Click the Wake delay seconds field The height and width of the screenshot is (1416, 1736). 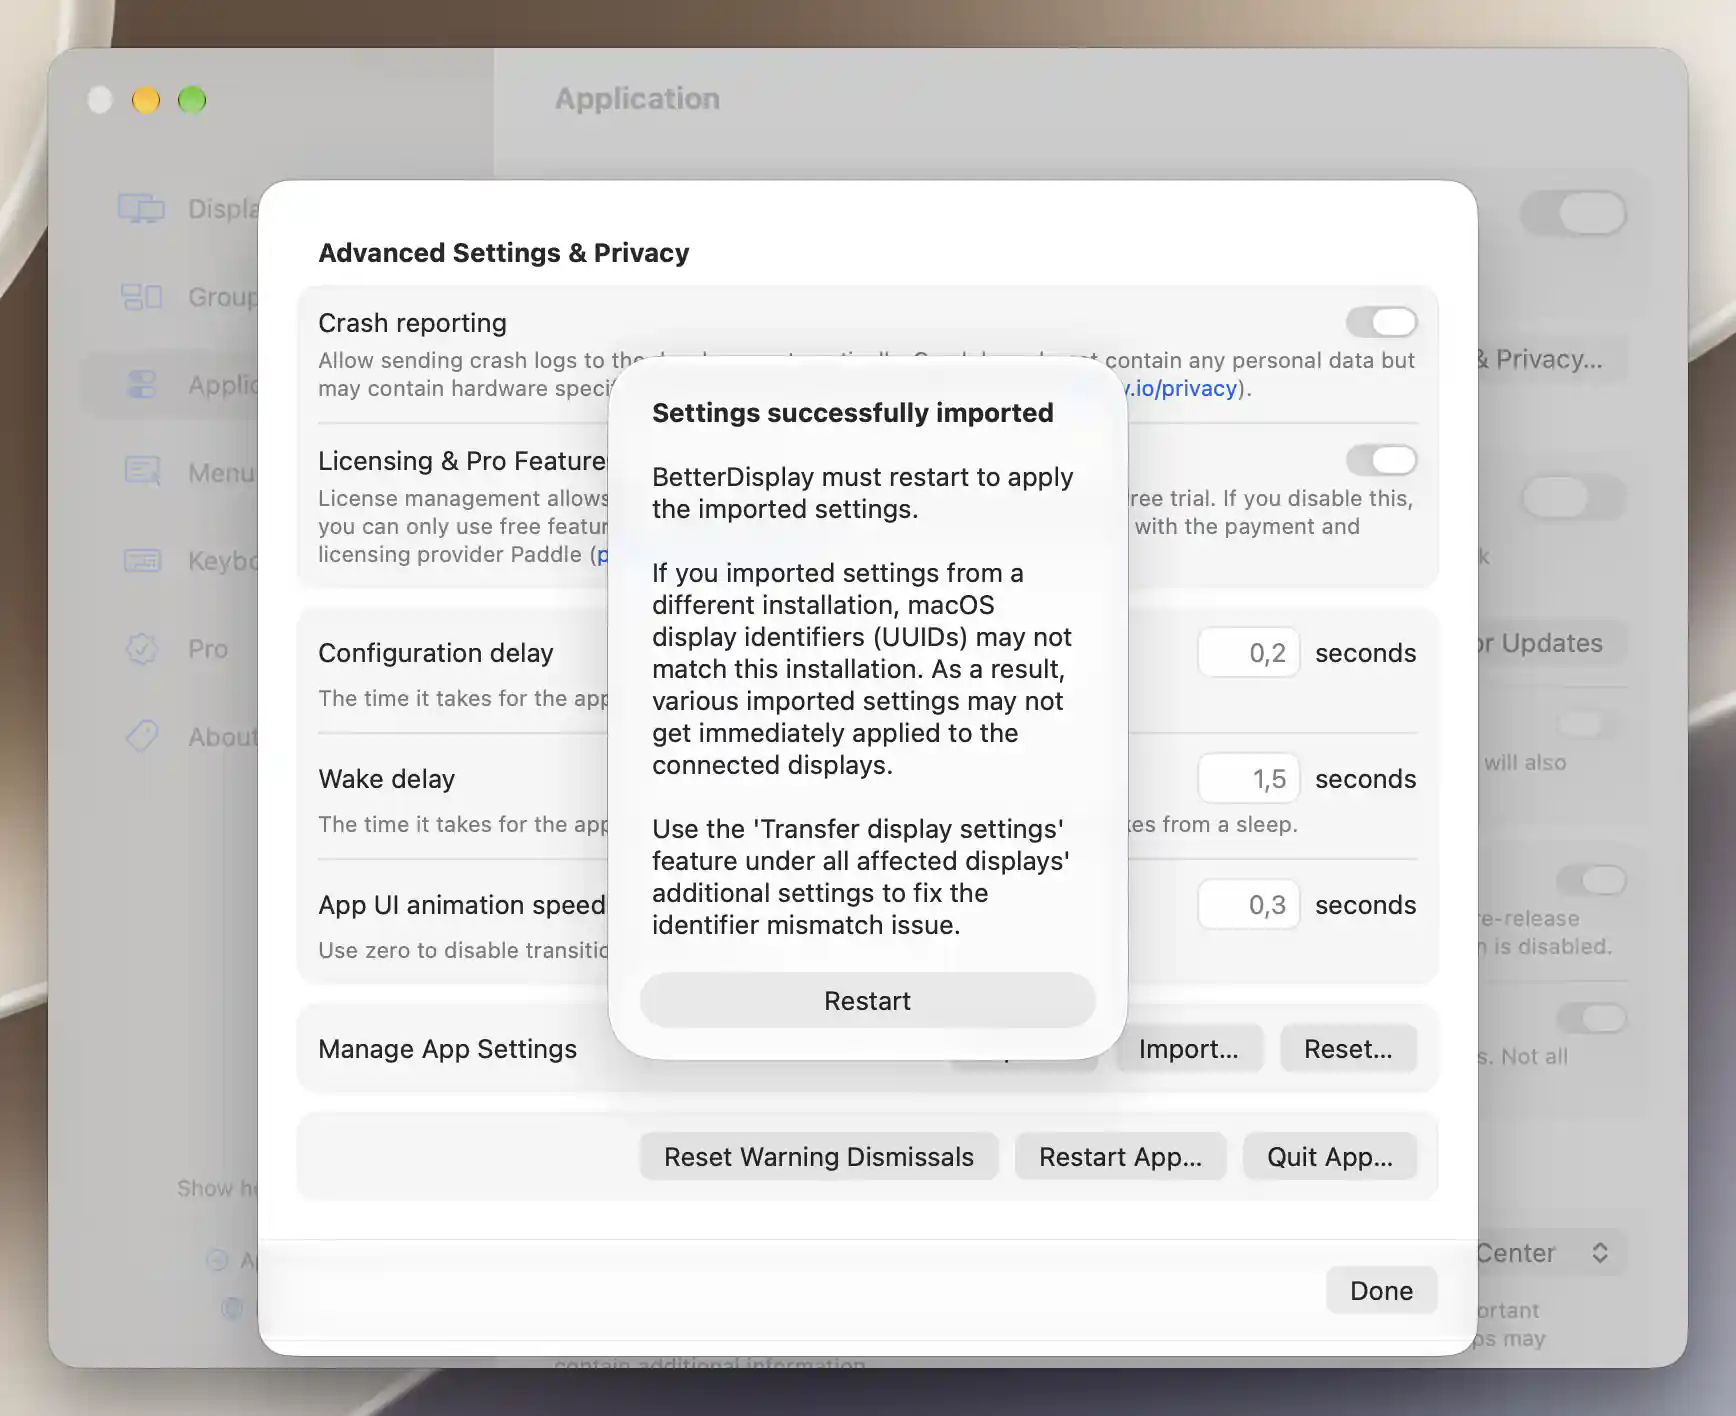pos(1248,779)
